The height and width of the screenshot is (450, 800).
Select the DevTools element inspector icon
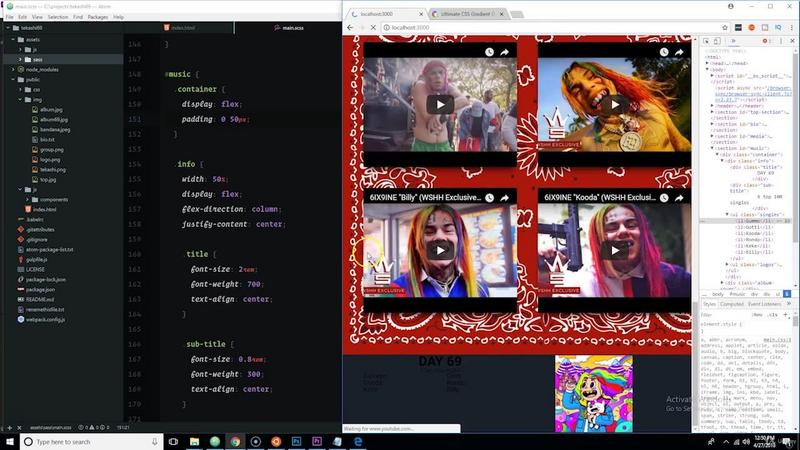[x=706, y=41]
